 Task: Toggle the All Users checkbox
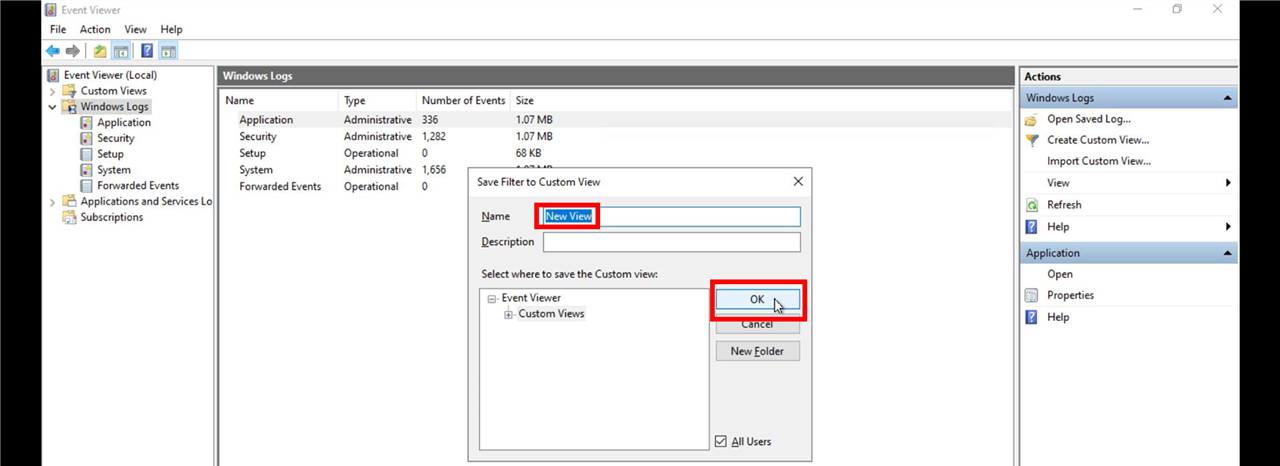[x=721, y=441]
